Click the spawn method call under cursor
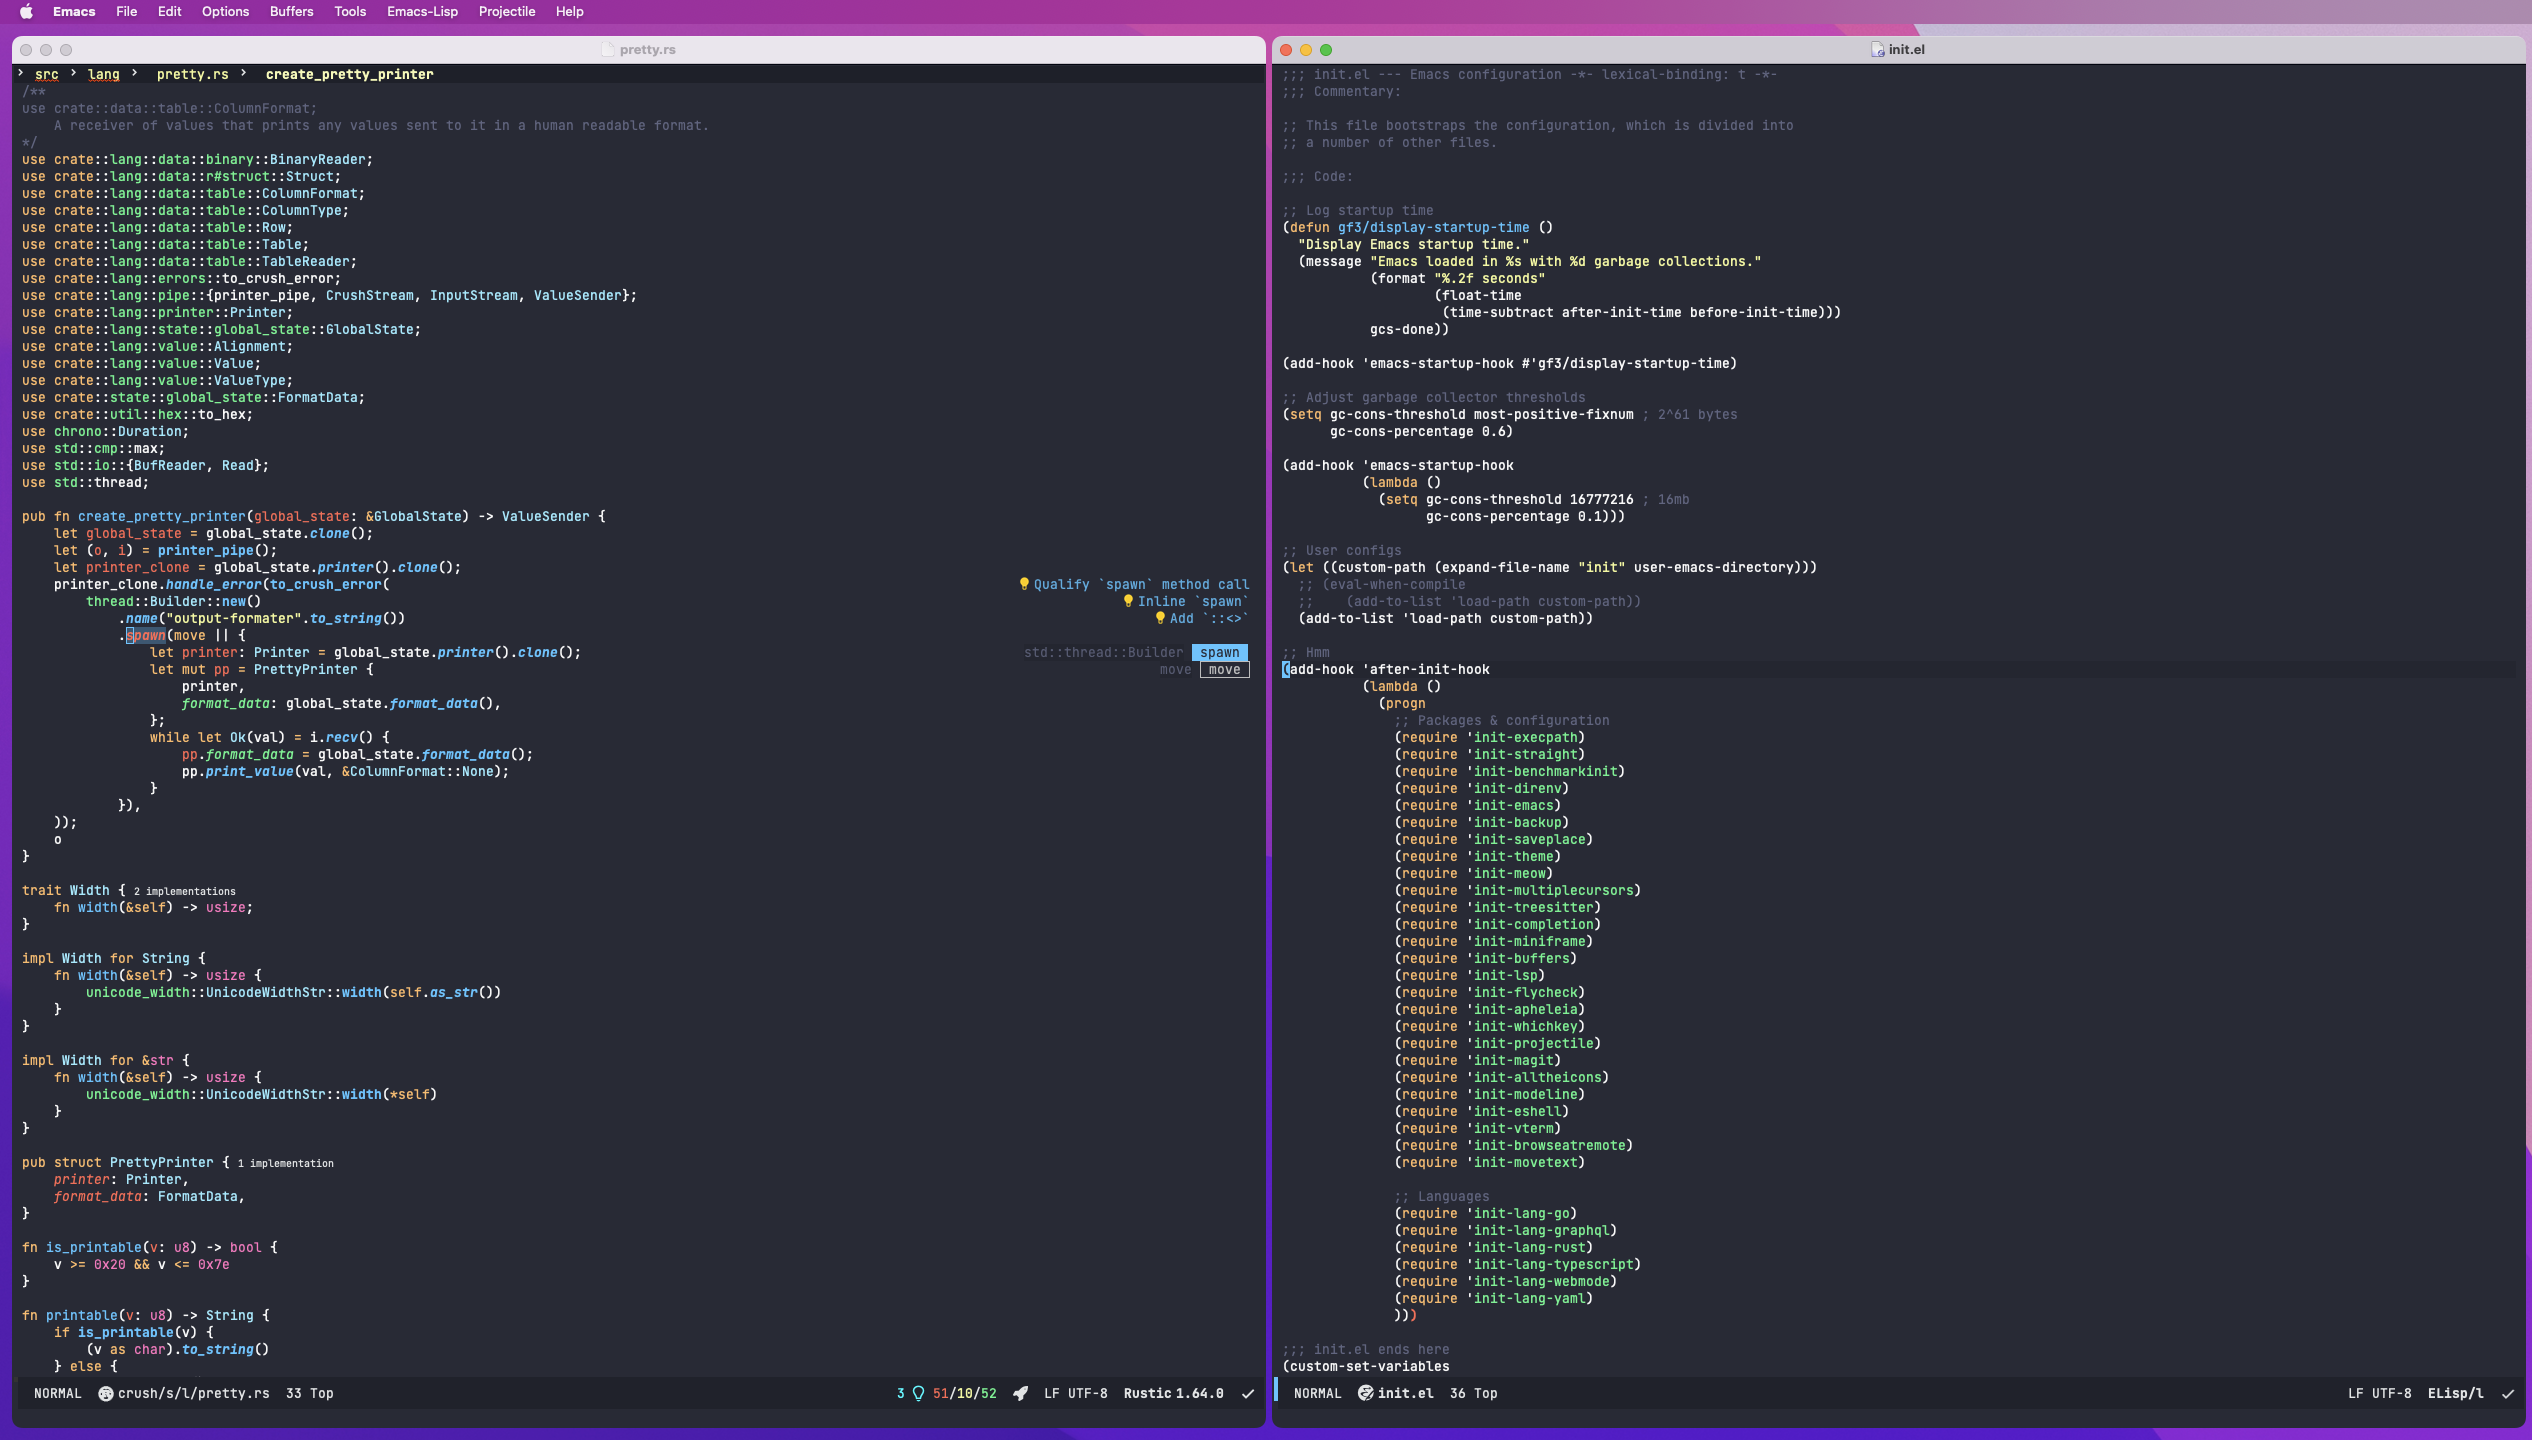This screenshot has width=2532, height=1440. 146,635
